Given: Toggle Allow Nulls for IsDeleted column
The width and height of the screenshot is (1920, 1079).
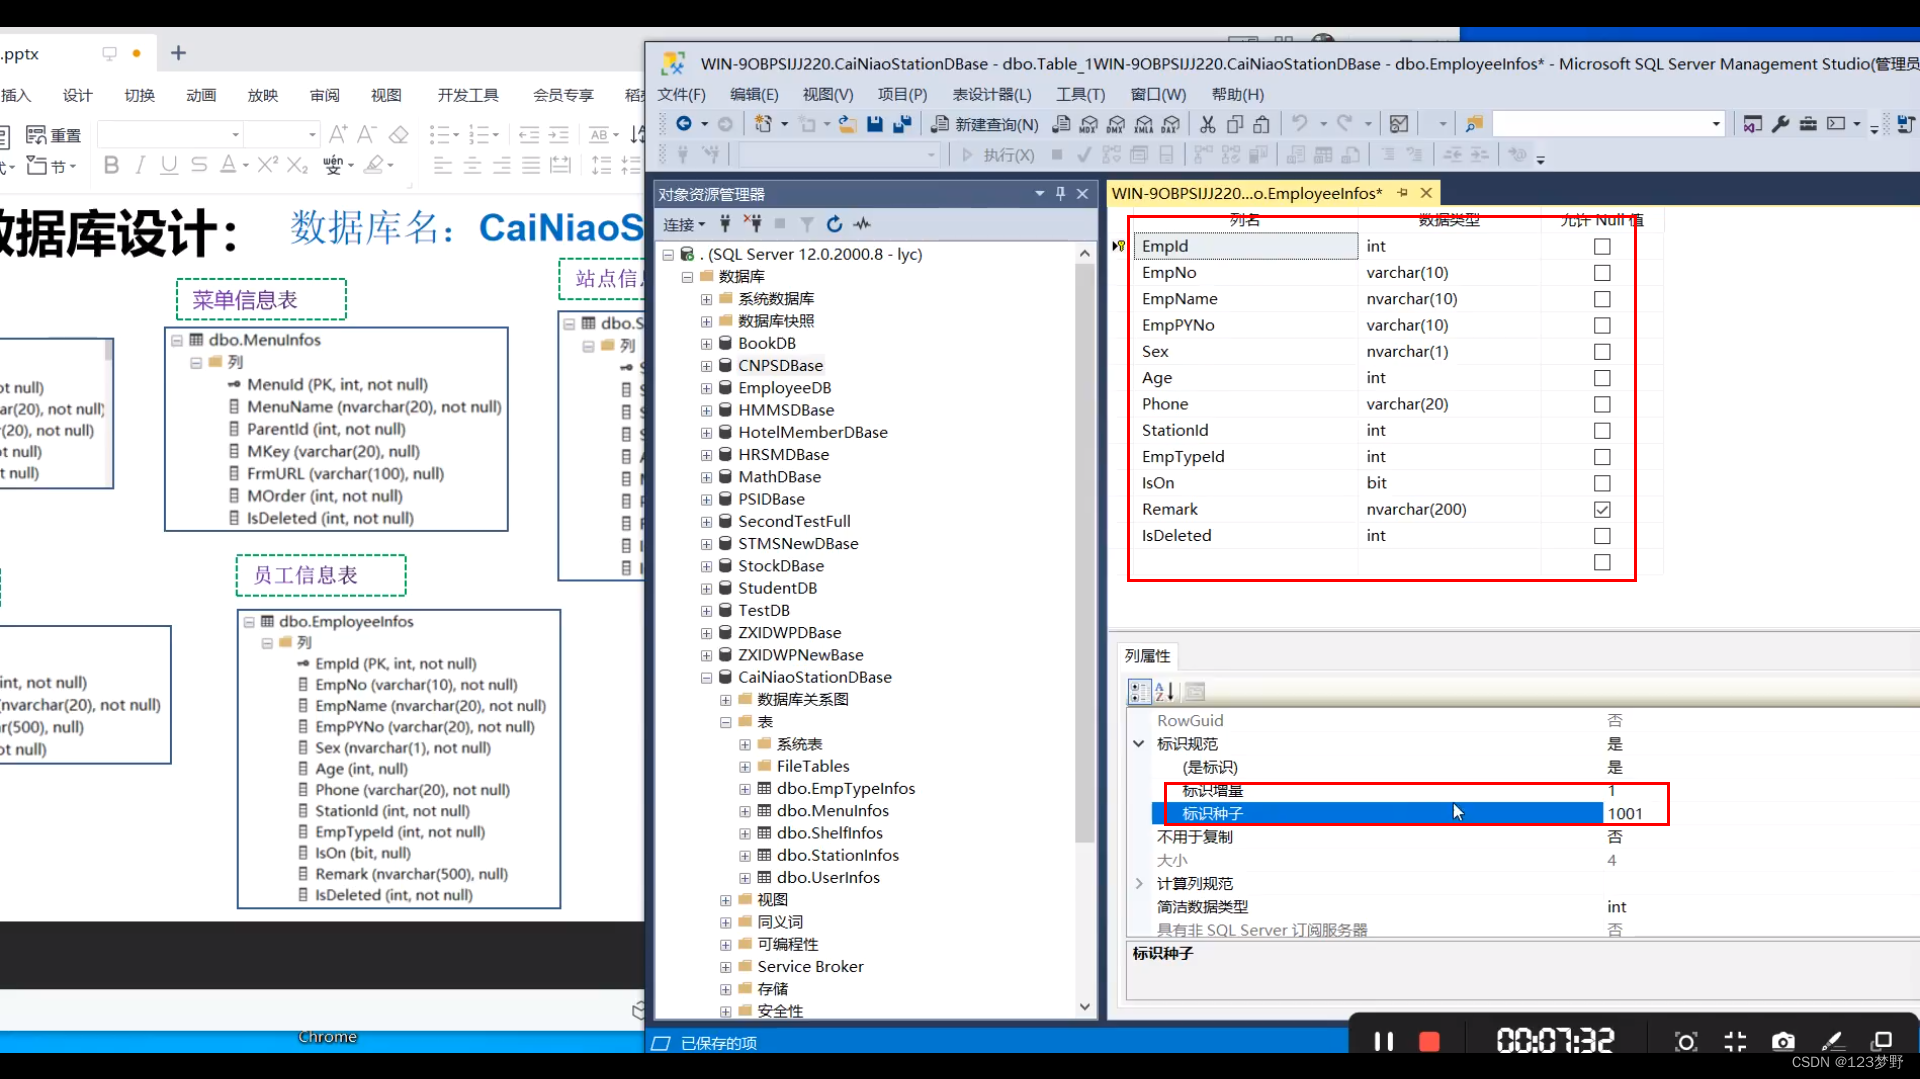Looking at the screenshot, I should [1602, 536].
